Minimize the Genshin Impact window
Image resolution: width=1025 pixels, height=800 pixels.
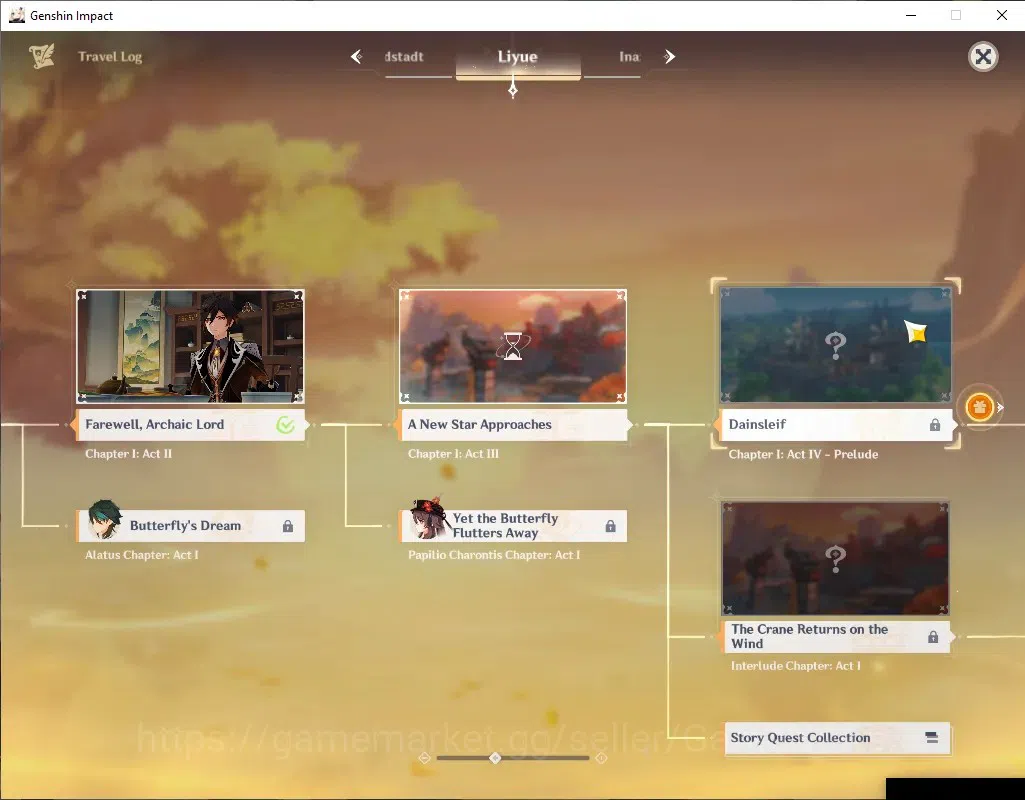click(911, 15)
